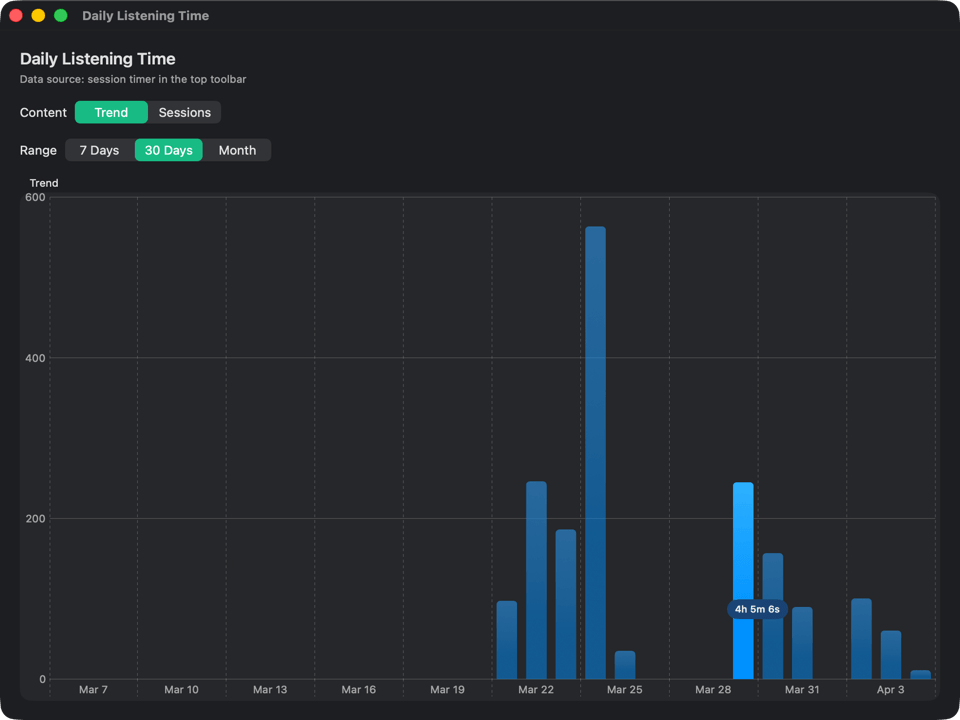
Task: Click the tallest bar in the chart
Action: point(595,450)
